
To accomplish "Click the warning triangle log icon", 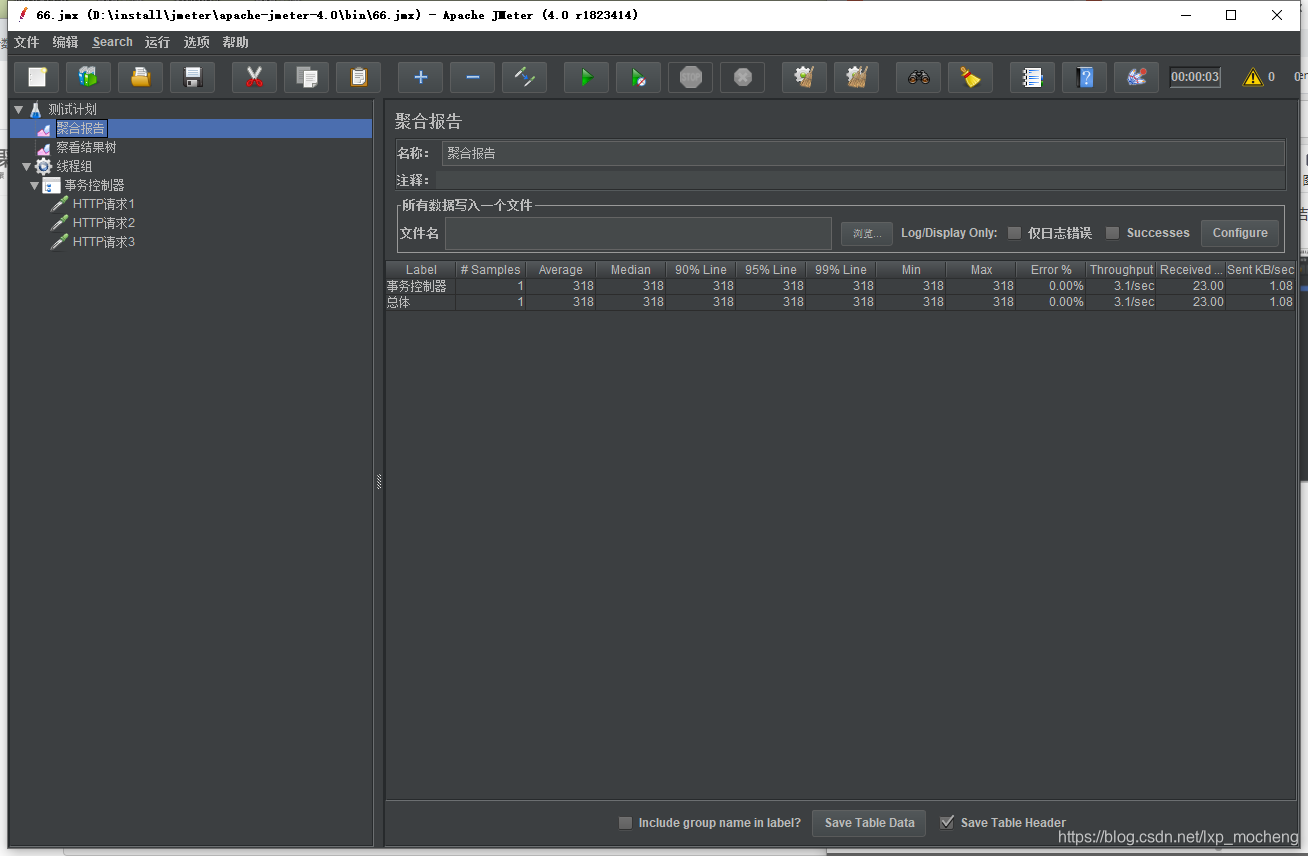I will click(x=1253, y=77).
